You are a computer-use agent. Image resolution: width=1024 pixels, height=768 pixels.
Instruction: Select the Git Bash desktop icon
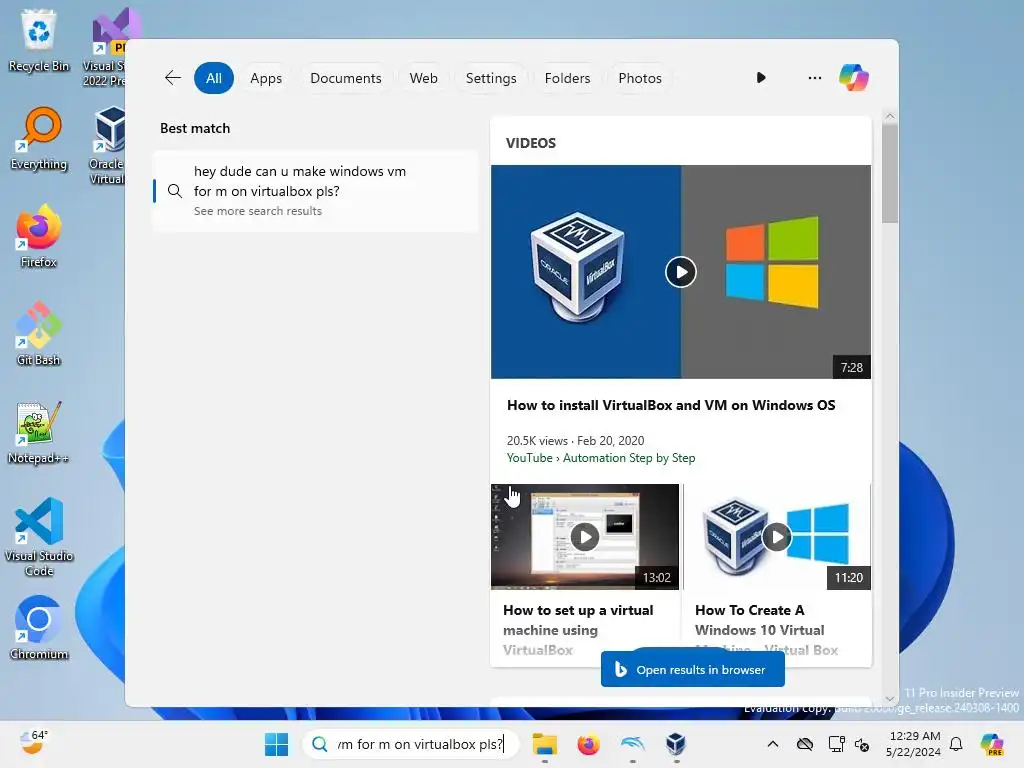tap(39, 334)
